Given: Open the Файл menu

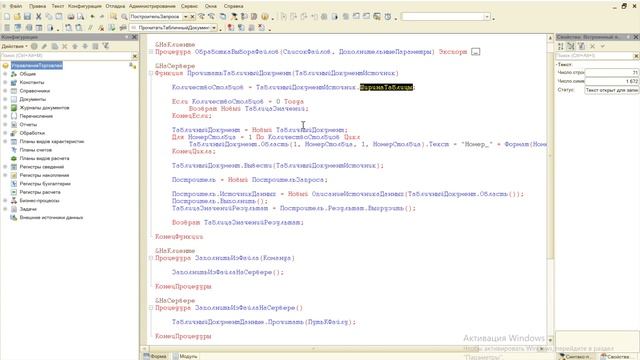Looking at the screenshot, I should (x=16, y=6).
